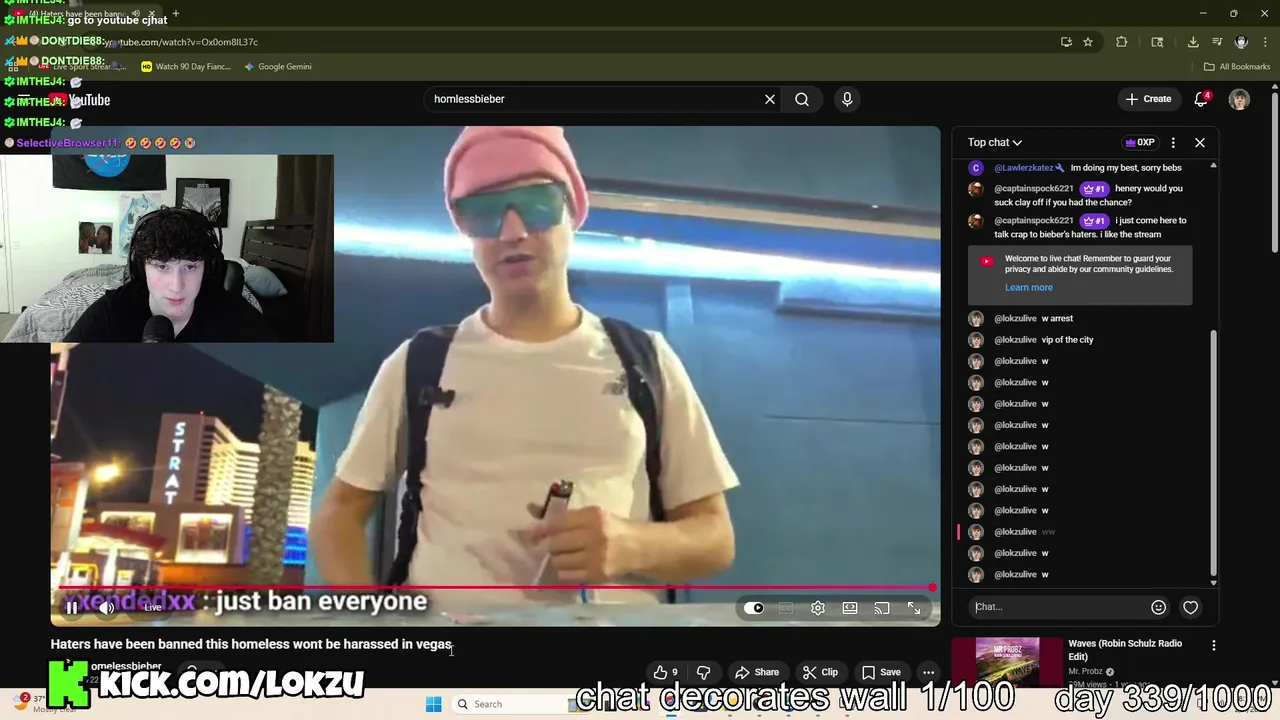Viewport: 1280px width, 720px height.
Task: Expand the Top chat dropdown
Action: [994, 142]
